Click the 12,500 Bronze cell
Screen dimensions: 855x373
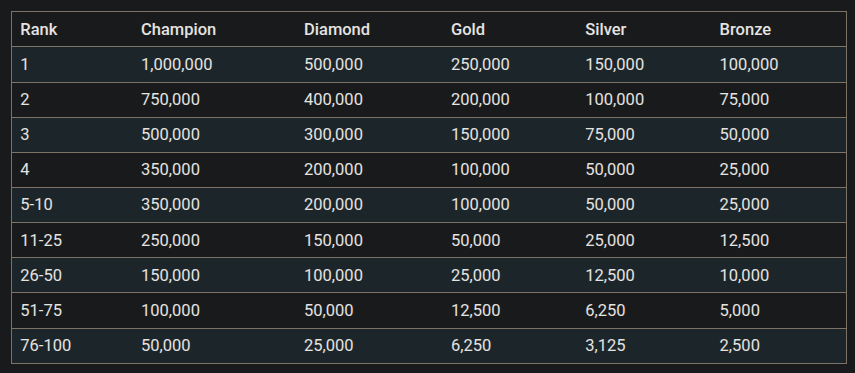[x=744, y=240]
